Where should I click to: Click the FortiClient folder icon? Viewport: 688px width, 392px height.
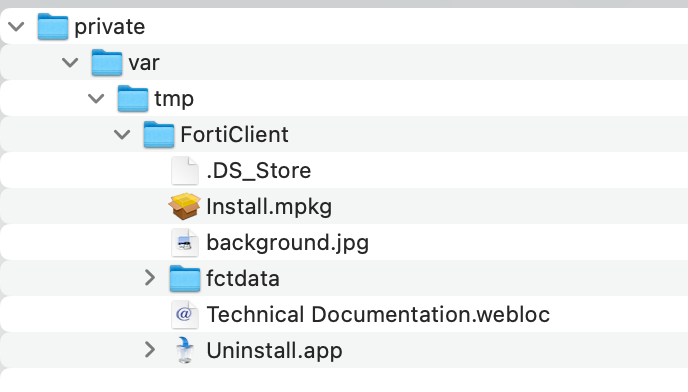point(159,134)
